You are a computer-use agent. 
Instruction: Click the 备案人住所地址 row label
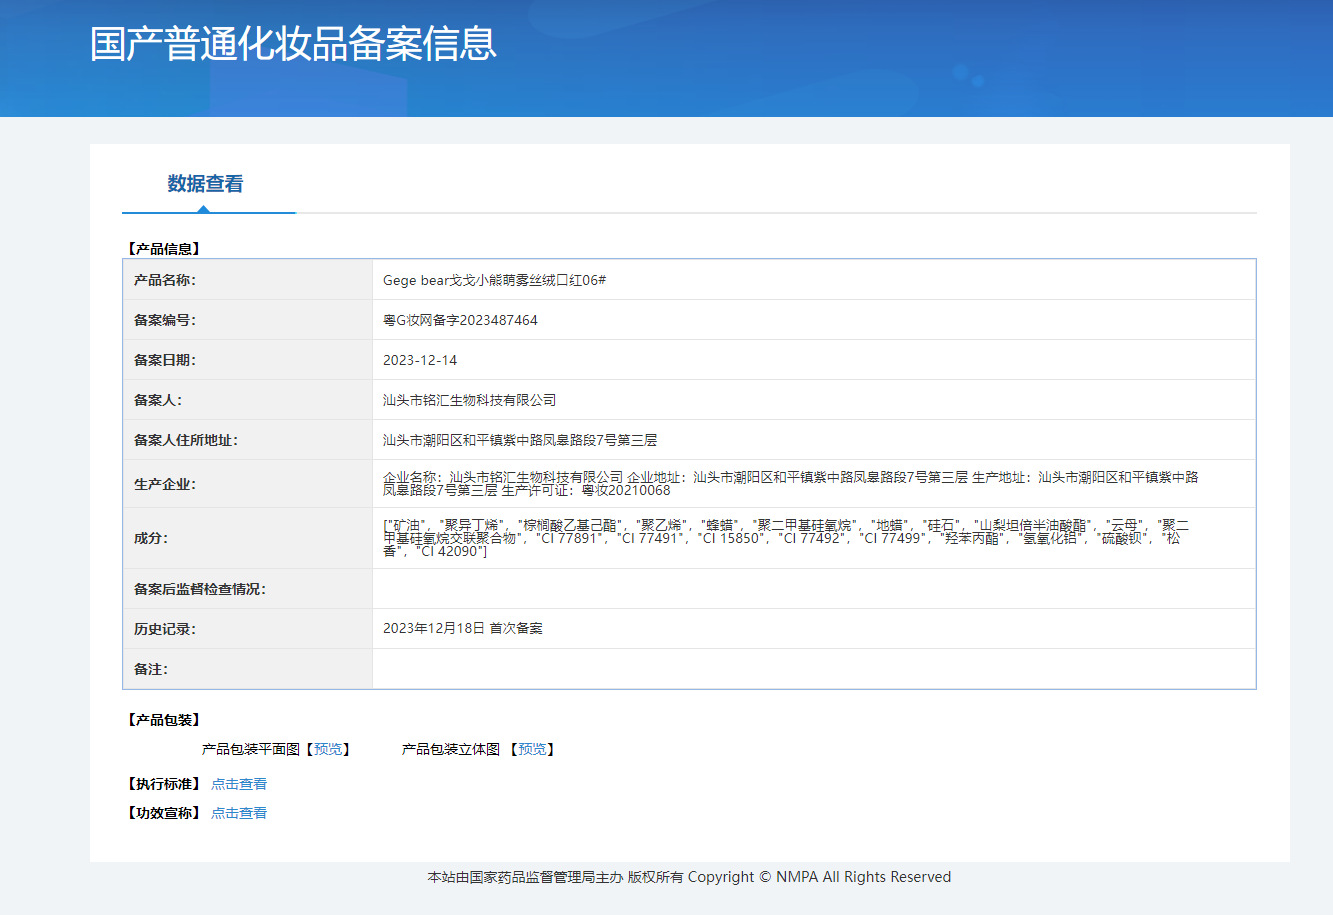coord(186,440)
